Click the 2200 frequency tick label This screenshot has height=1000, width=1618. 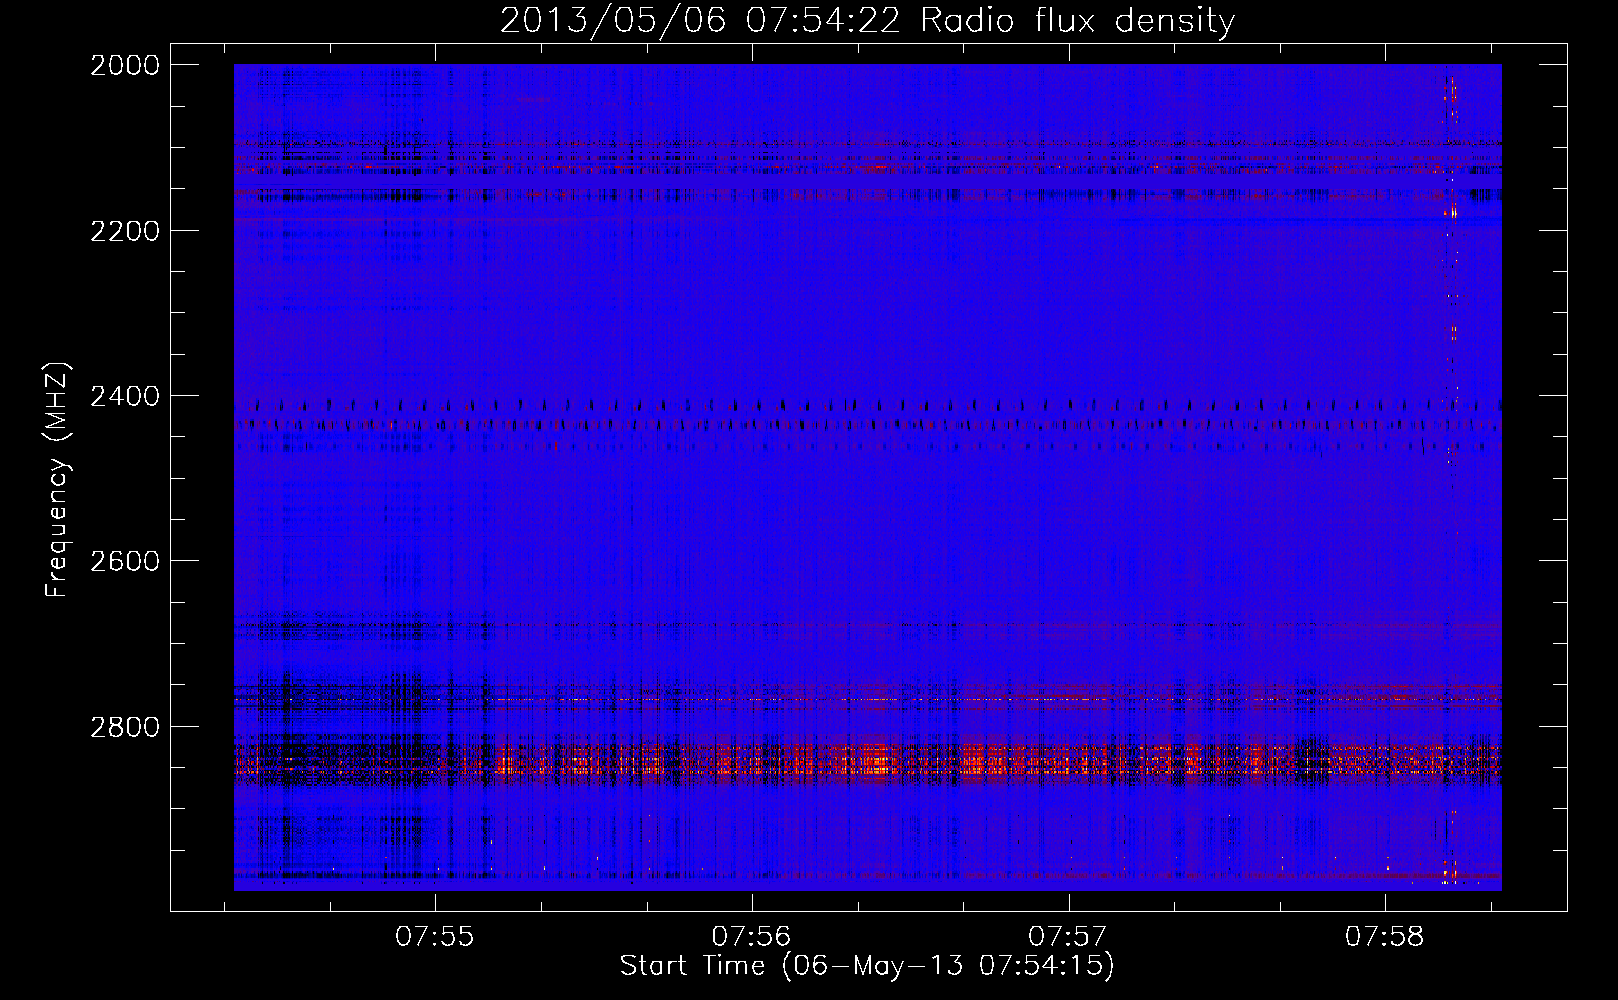tap(125, 231)
